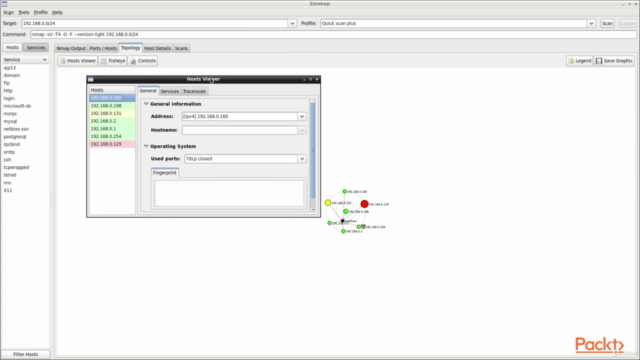This screenshot has width=640, height=360.
Task: Open the Traceroute tab in Hosts Viewer
Action: 194,91
